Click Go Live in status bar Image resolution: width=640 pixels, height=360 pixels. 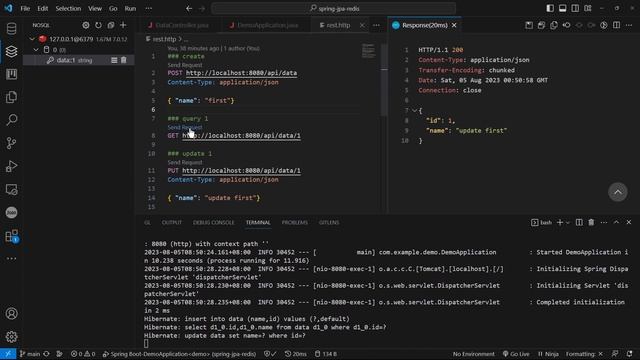(516, 354)
